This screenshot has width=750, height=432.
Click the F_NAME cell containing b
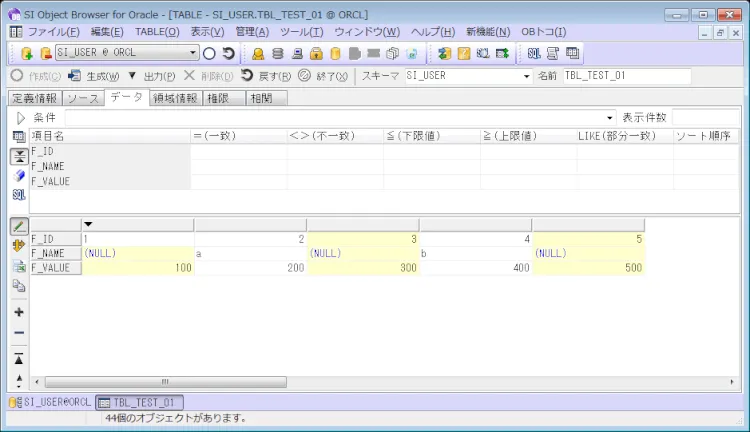coord(475,254)
